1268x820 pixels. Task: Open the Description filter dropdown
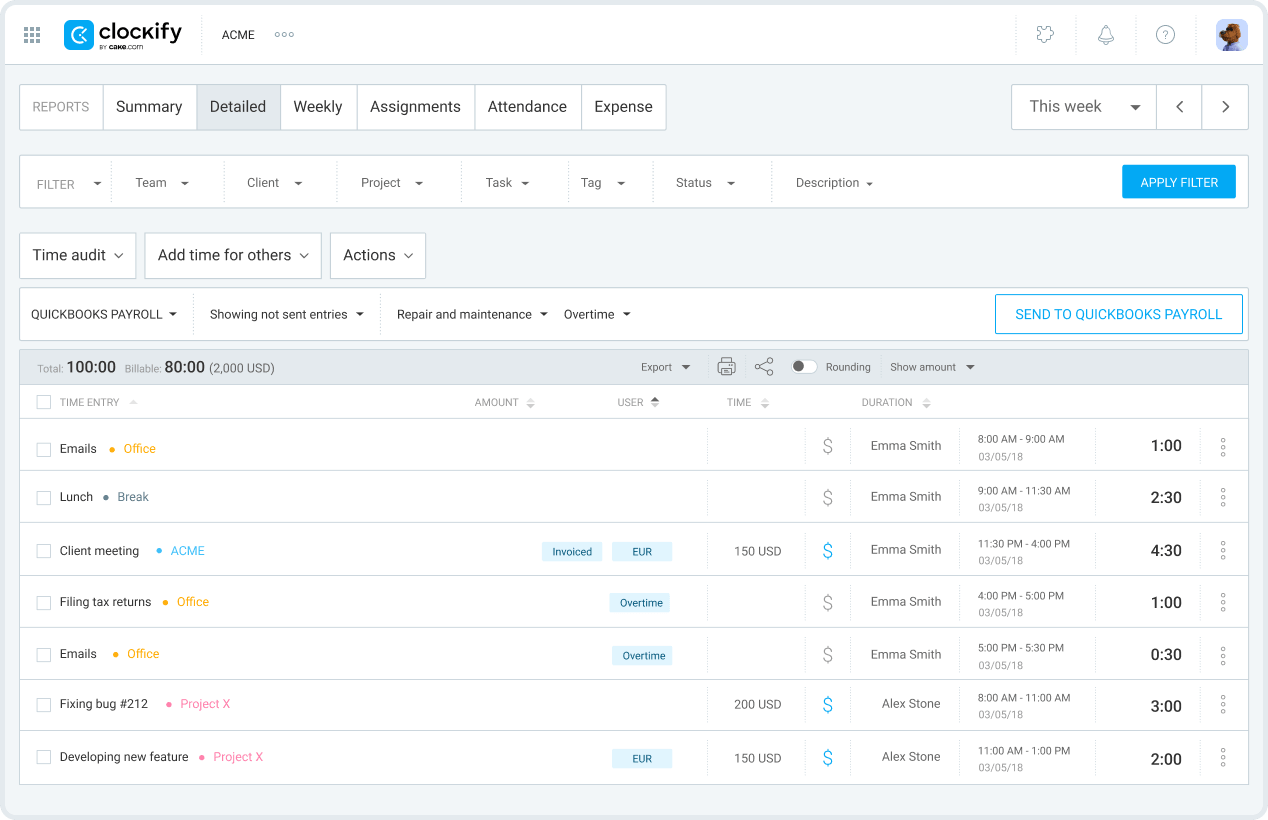pyautogui.click(x=834, y=183)
